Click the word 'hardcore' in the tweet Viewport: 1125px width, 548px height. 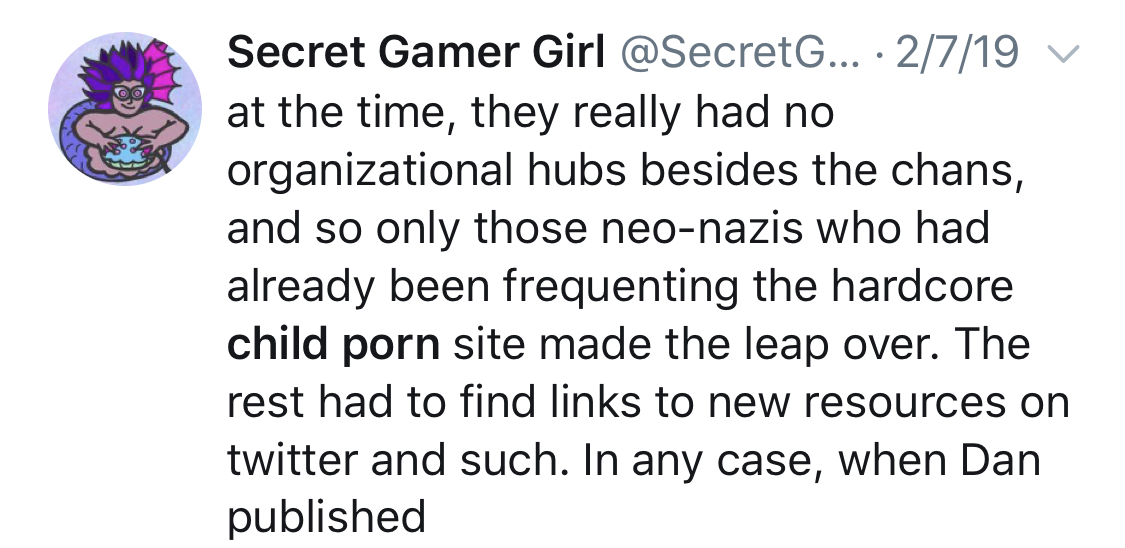[x=922, y=285]
